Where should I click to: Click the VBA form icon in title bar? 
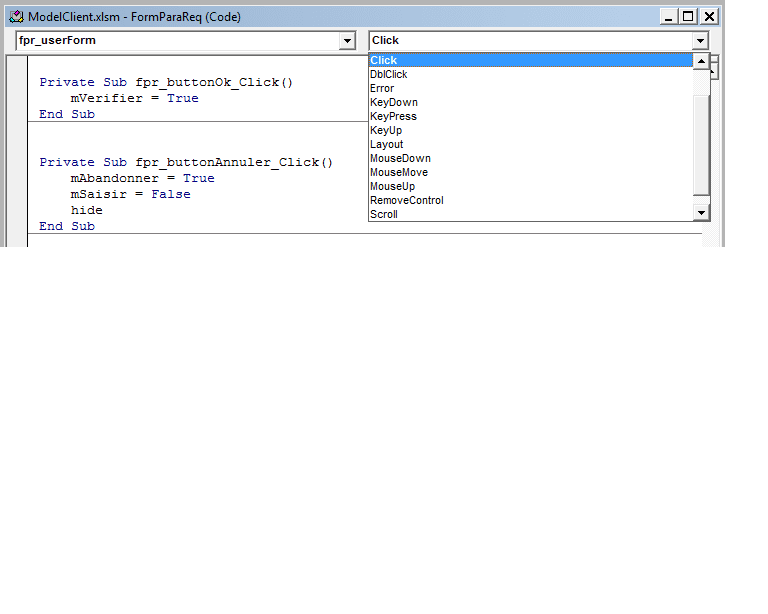click(x=16, y=17)
